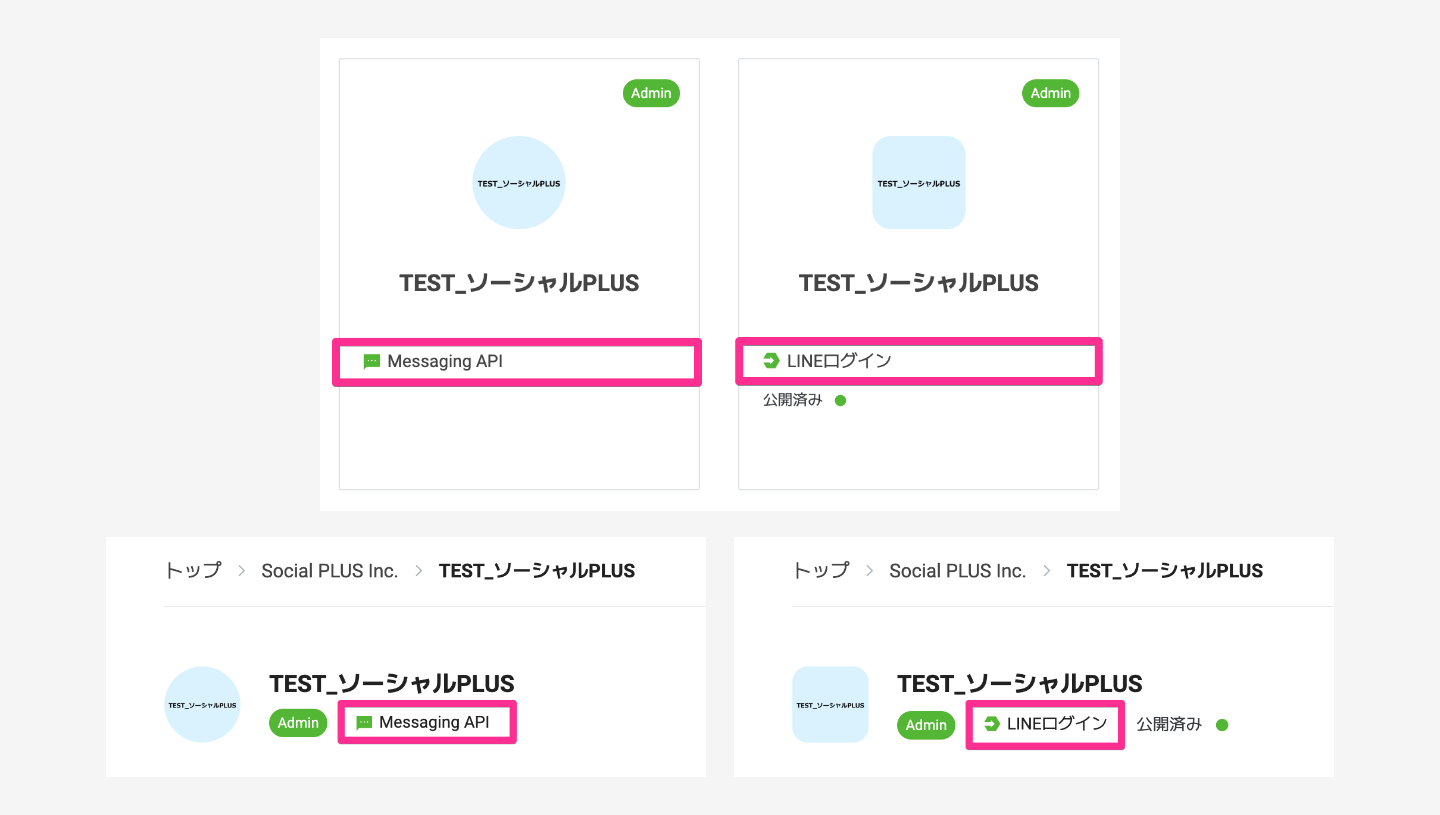The height and width of the screenshot is (815, 1440).
Task: Click the green 公開済み status dot in bottom-right panel
Action: click(x=1222, y=725)
